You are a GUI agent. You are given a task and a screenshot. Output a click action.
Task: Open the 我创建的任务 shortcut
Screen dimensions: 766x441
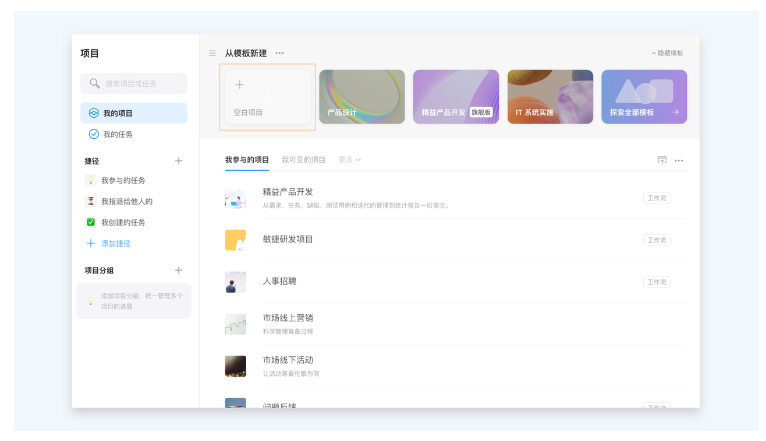[123, 222]
